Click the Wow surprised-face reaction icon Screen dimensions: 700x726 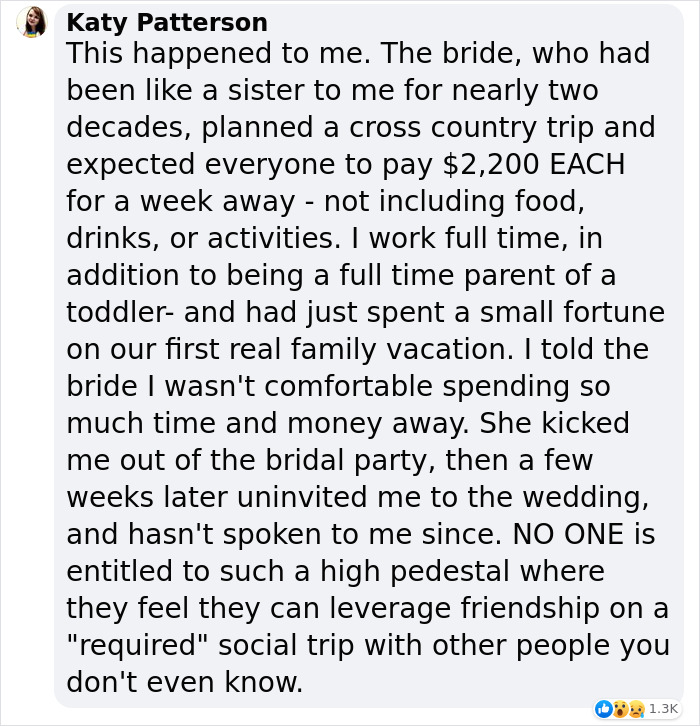(619, 709)
